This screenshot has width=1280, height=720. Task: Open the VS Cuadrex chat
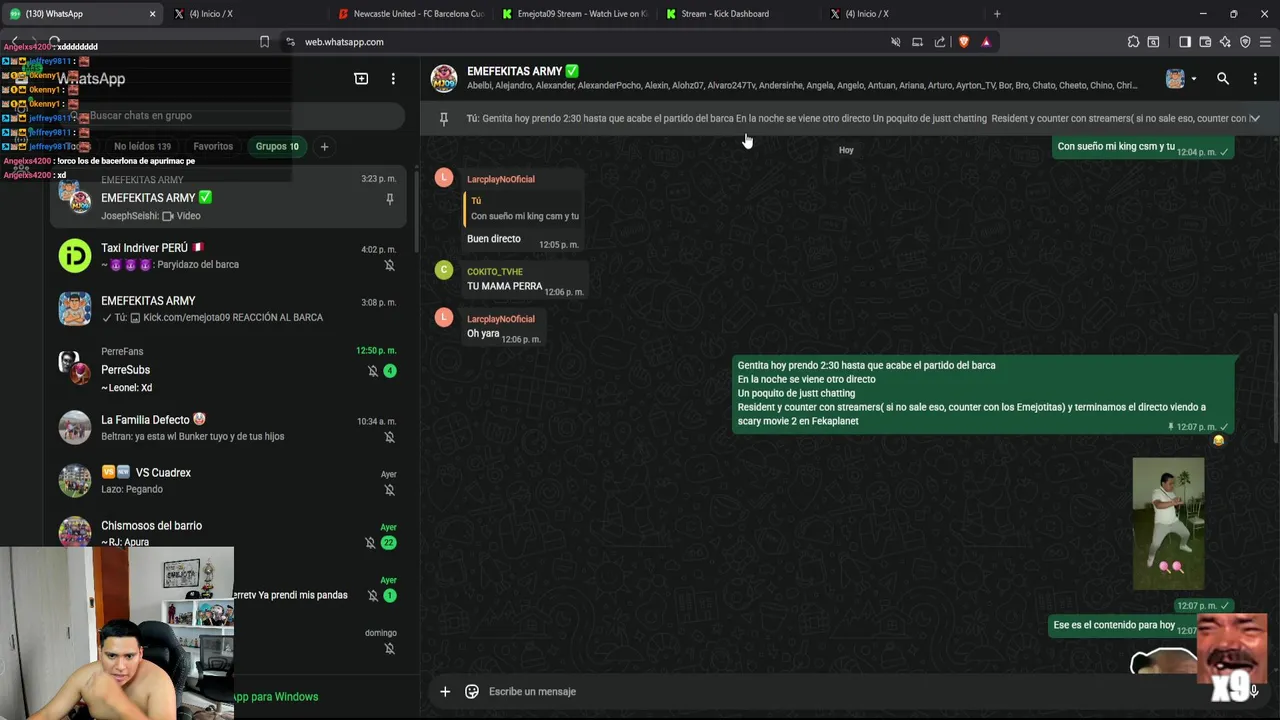(229, 481)
